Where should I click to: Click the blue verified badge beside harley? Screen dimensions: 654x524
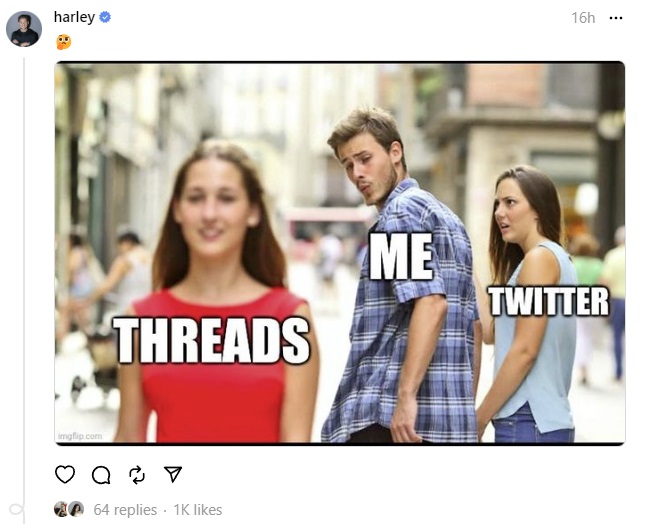(105, 17)
